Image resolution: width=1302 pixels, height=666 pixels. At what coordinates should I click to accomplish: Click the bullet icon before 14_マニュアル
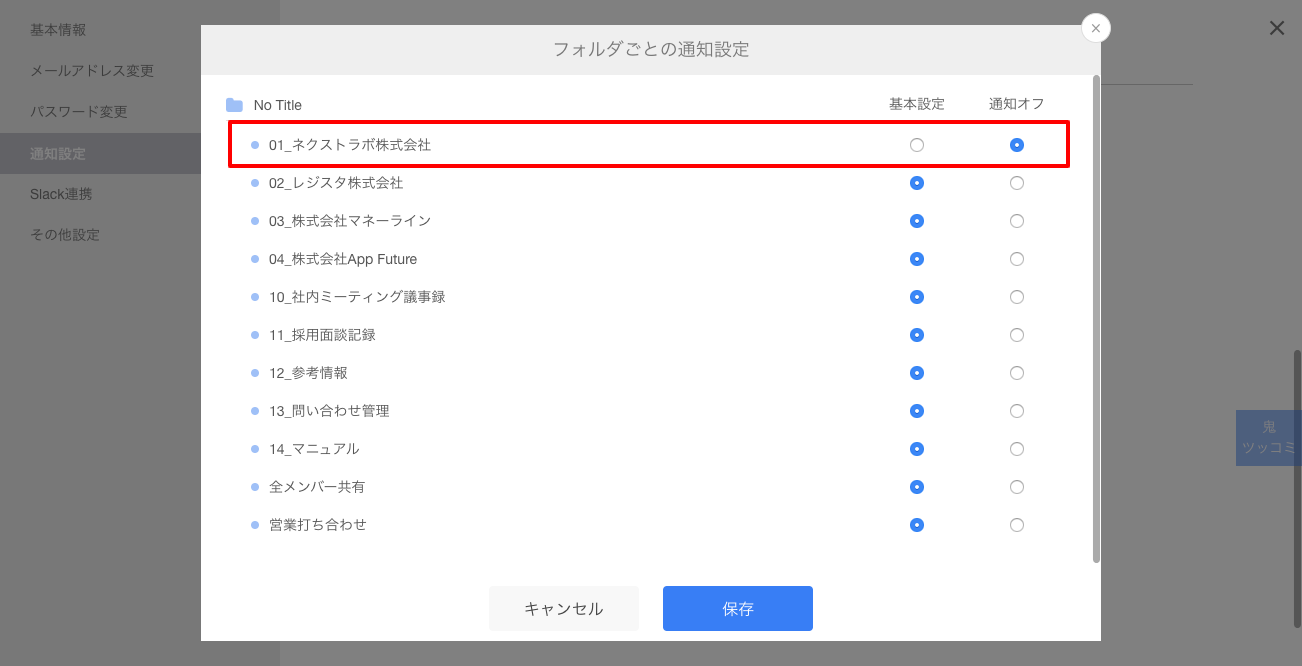click(x=255, y=449)
